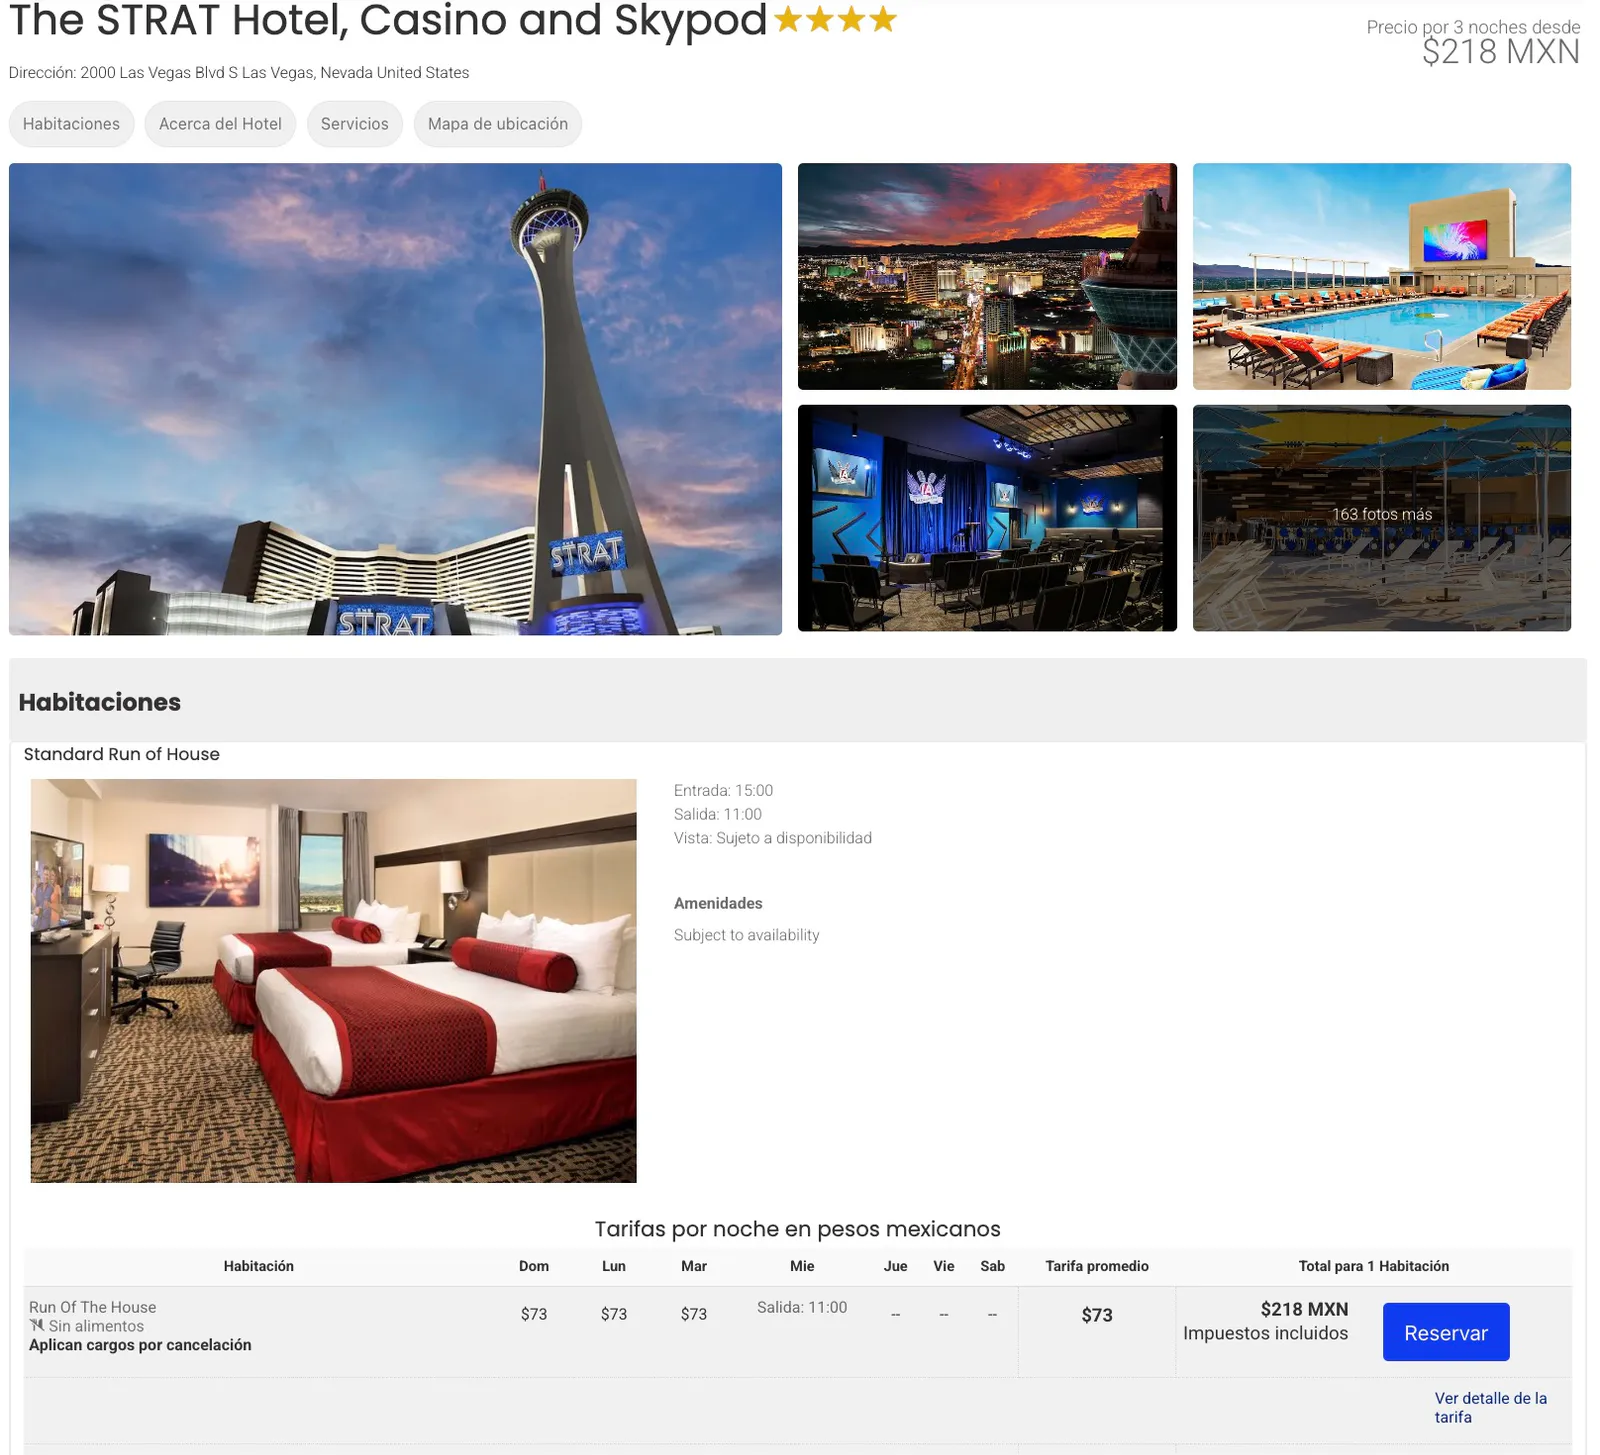
Task: Click the Habitaciones section heading
Action: click(x=100, y=702)
